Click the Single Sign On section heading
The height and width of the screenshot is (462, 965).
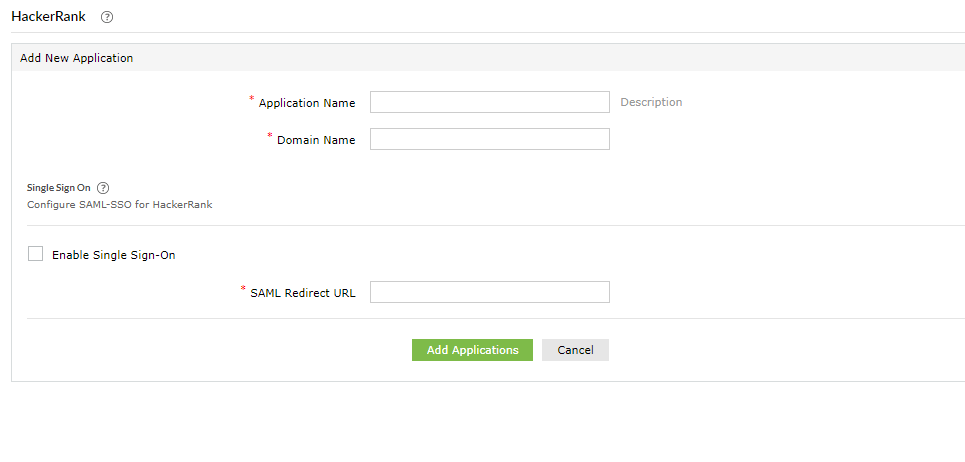59,187
